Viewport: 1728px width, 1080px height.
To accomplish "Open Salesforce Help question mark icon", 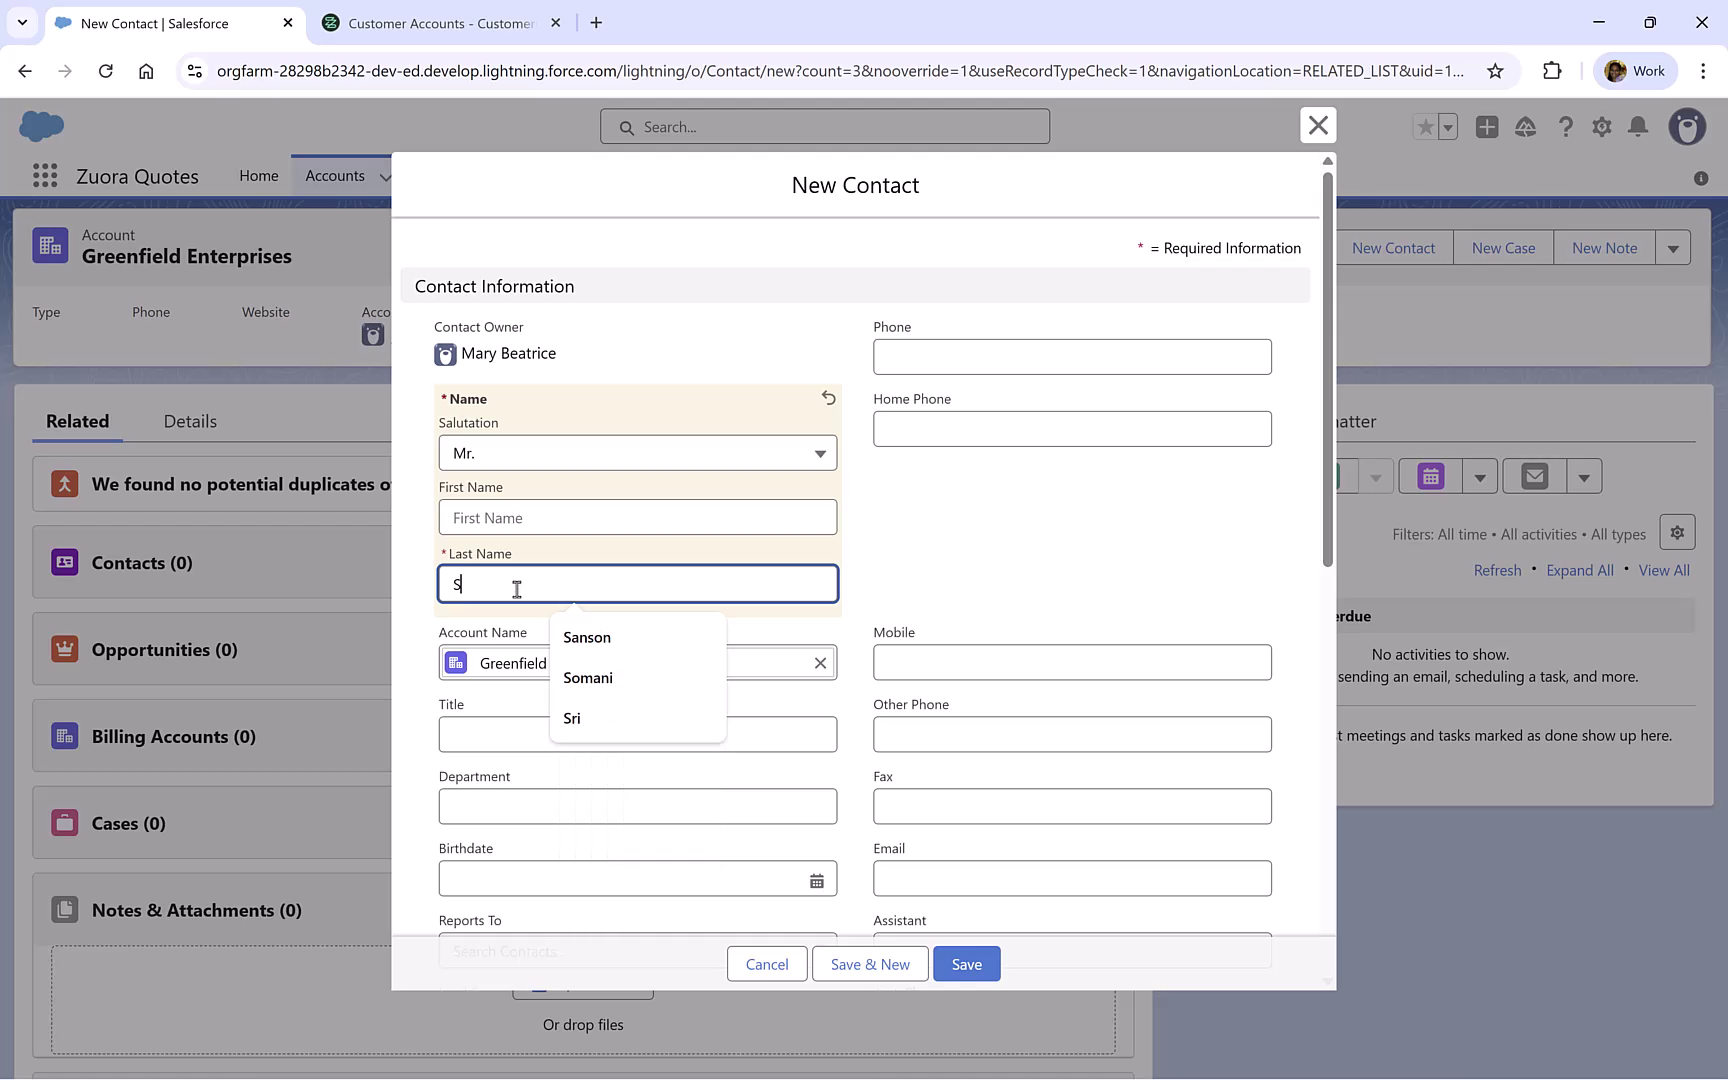I will click(1566, 127).
